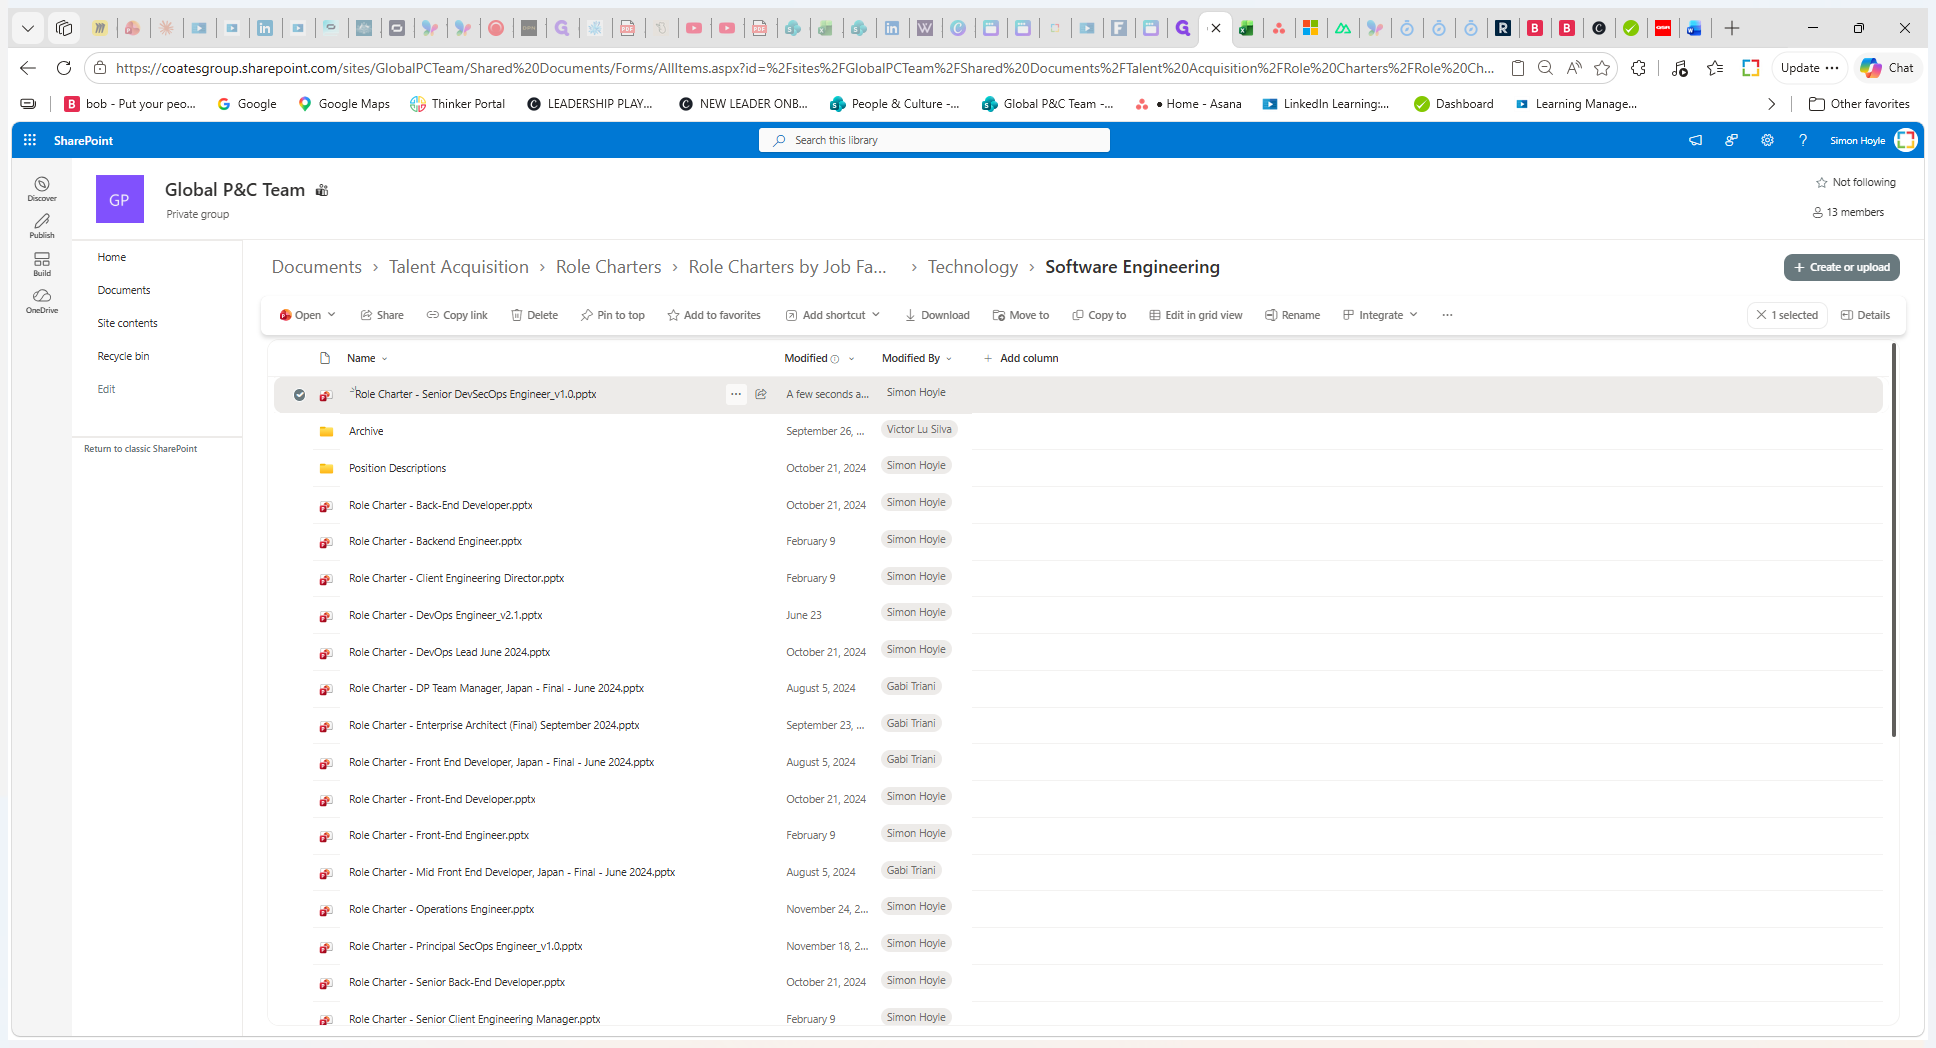Open the Details pane
Screen dimensions: 1936x1048
coord(1865,315)
